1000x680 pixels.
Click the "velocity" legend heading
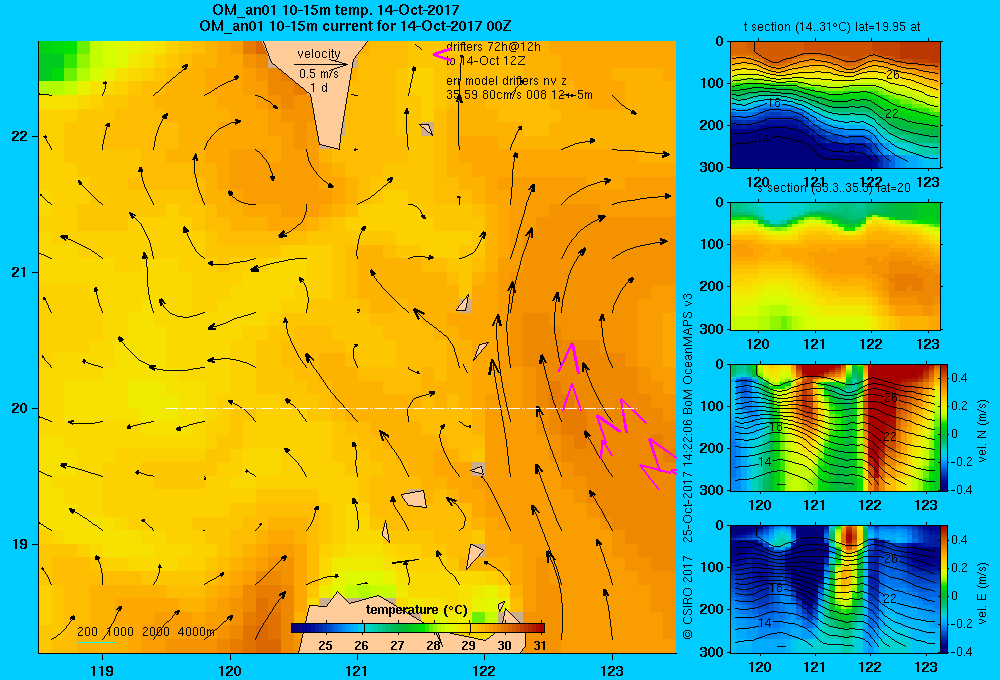click(319, 54)
